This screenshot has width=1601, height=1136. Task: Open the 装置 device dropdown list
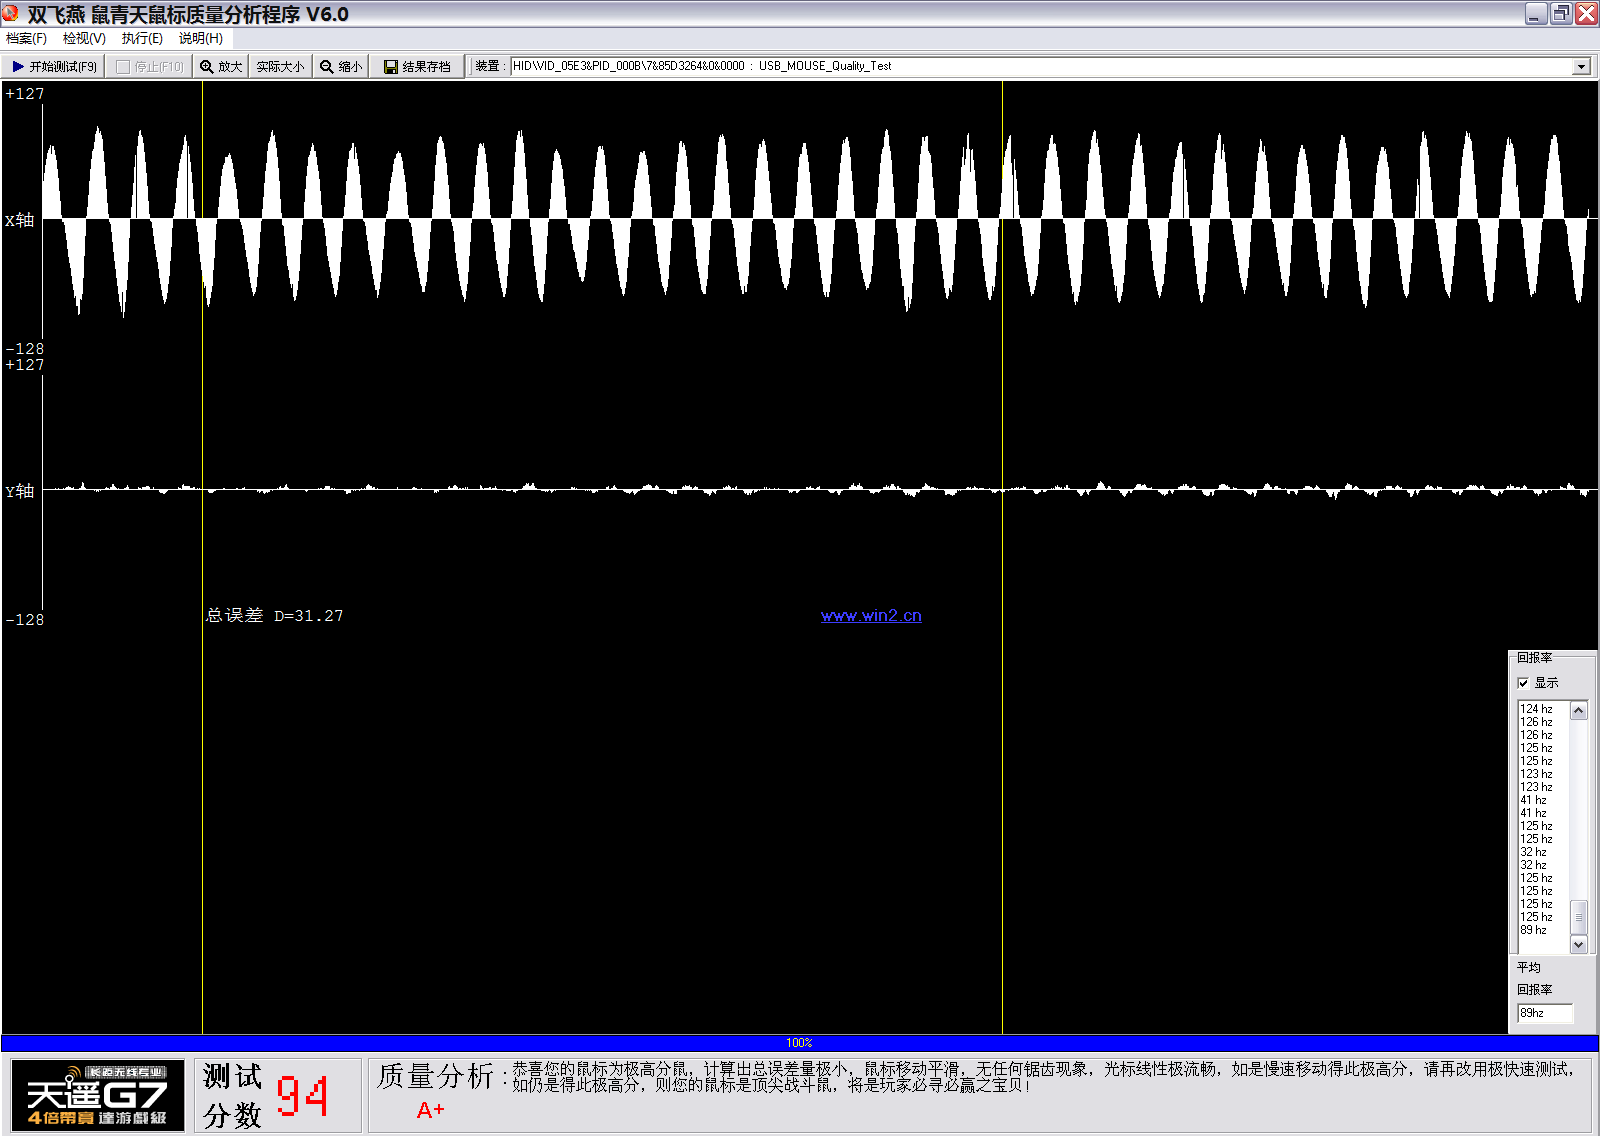pos(1581,67)
